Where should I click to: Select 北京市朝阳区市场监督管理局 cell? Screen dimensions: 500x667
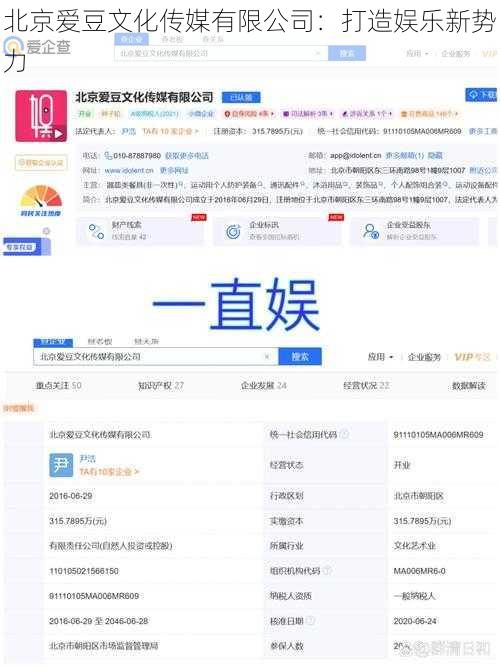click(x=104, y=646)
